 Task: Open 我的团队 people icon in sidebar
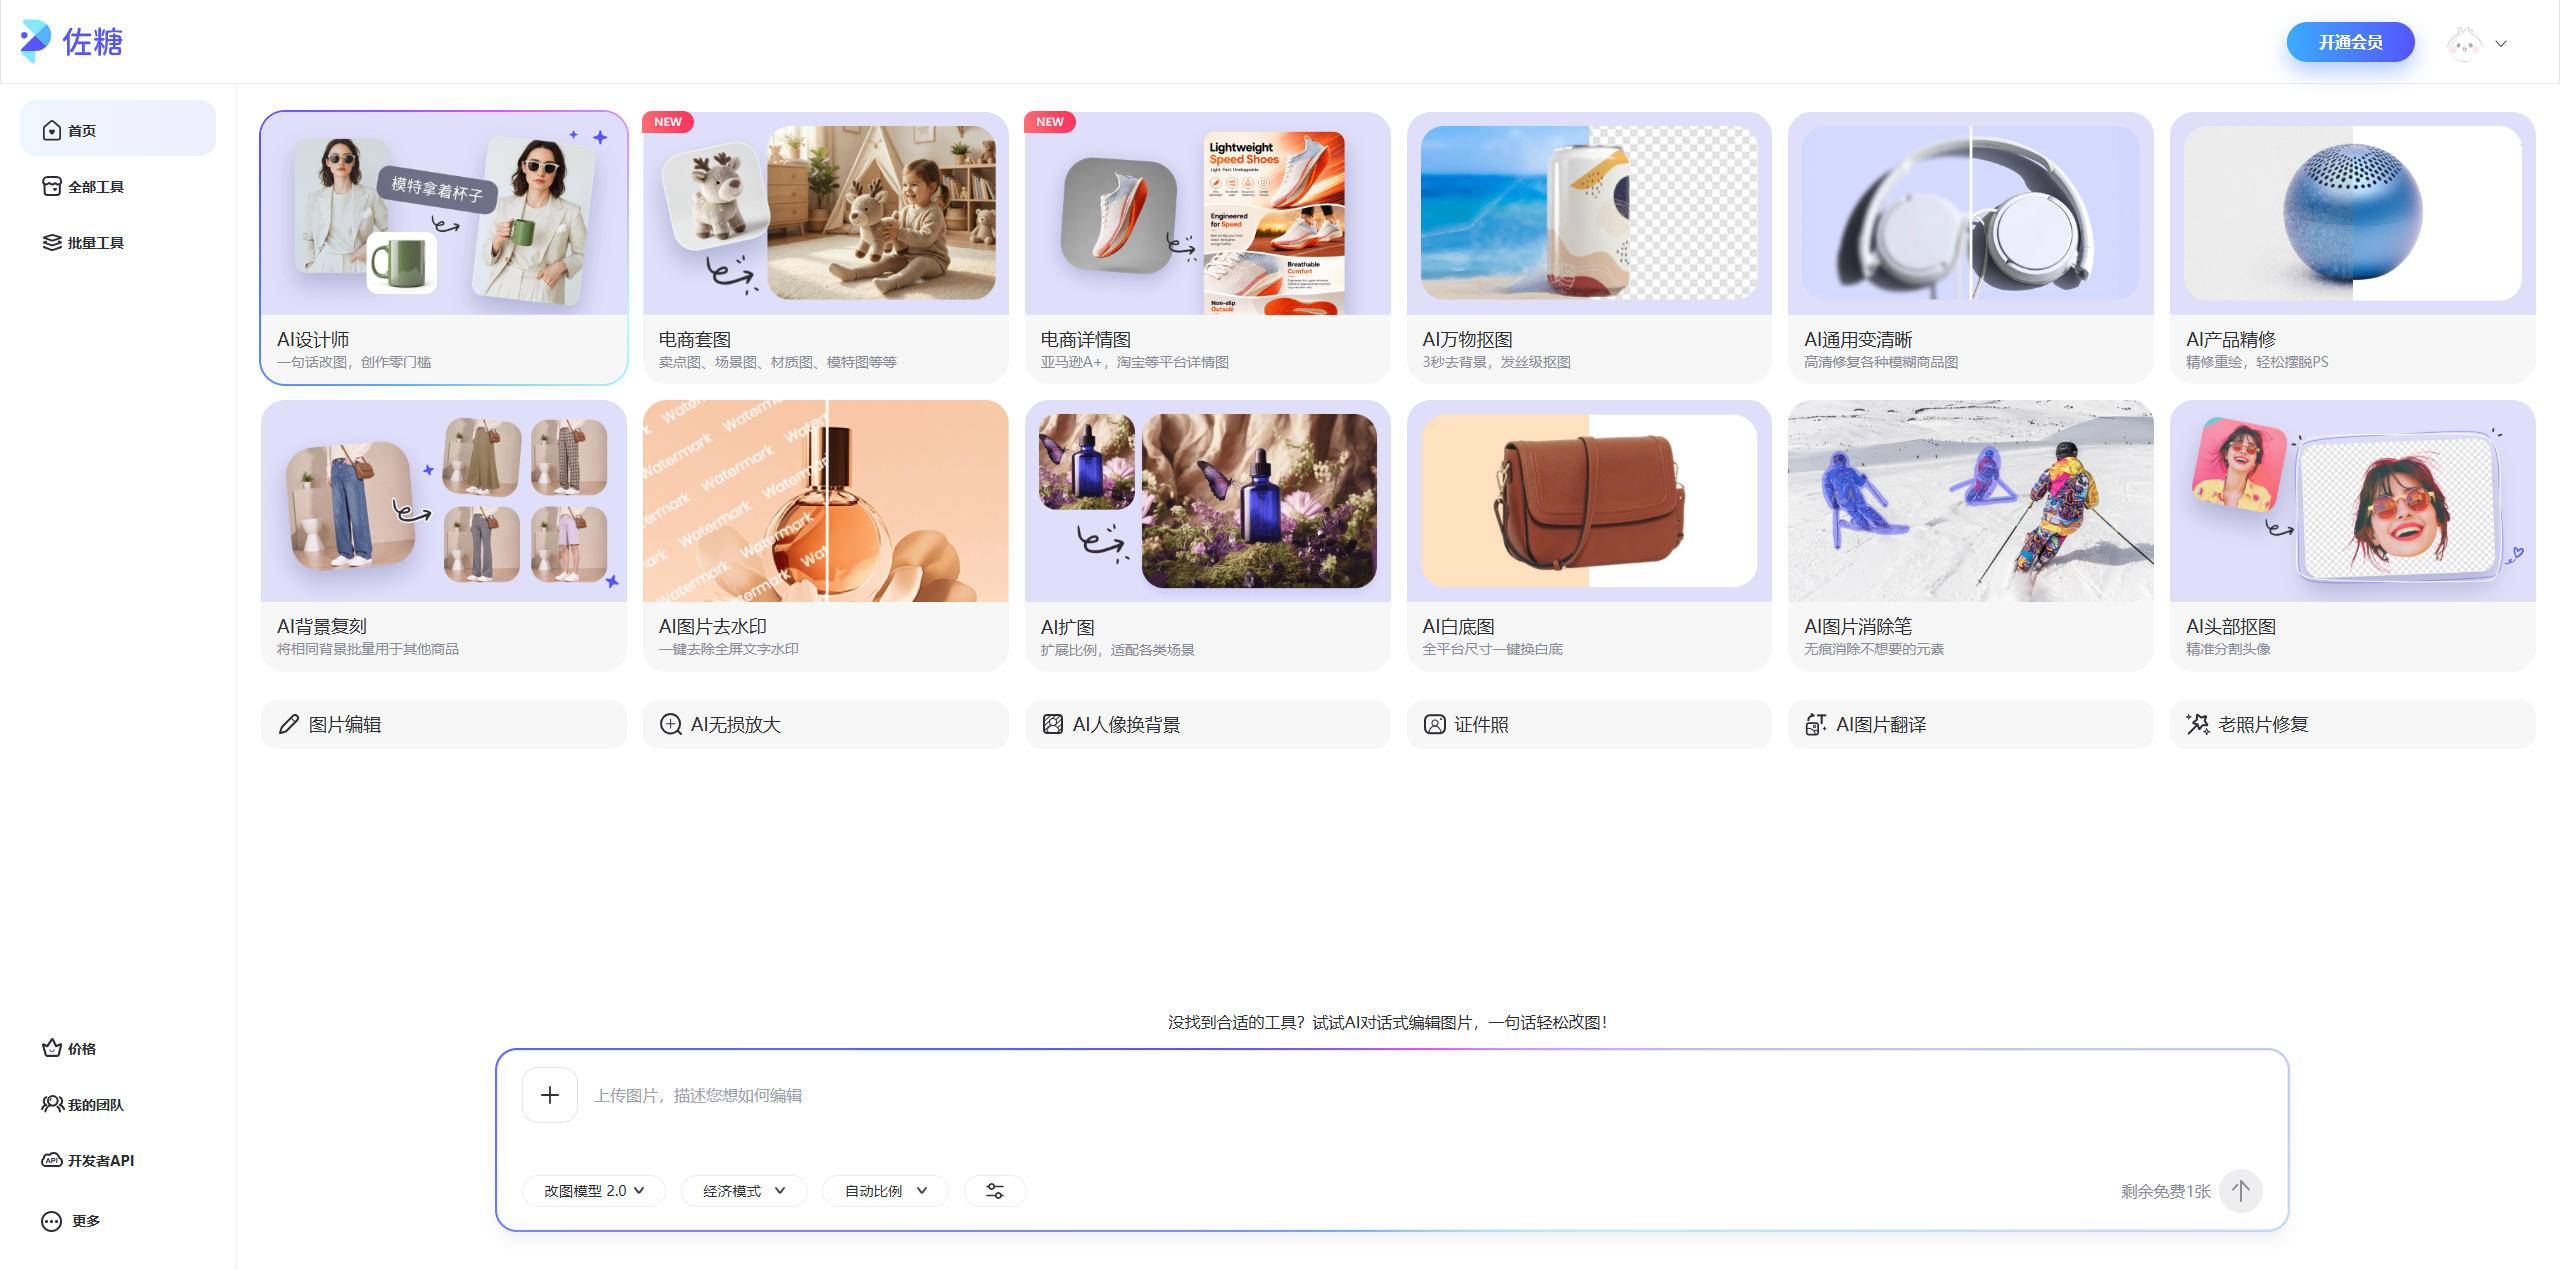pyautogui.click(x=52, y=1105)
